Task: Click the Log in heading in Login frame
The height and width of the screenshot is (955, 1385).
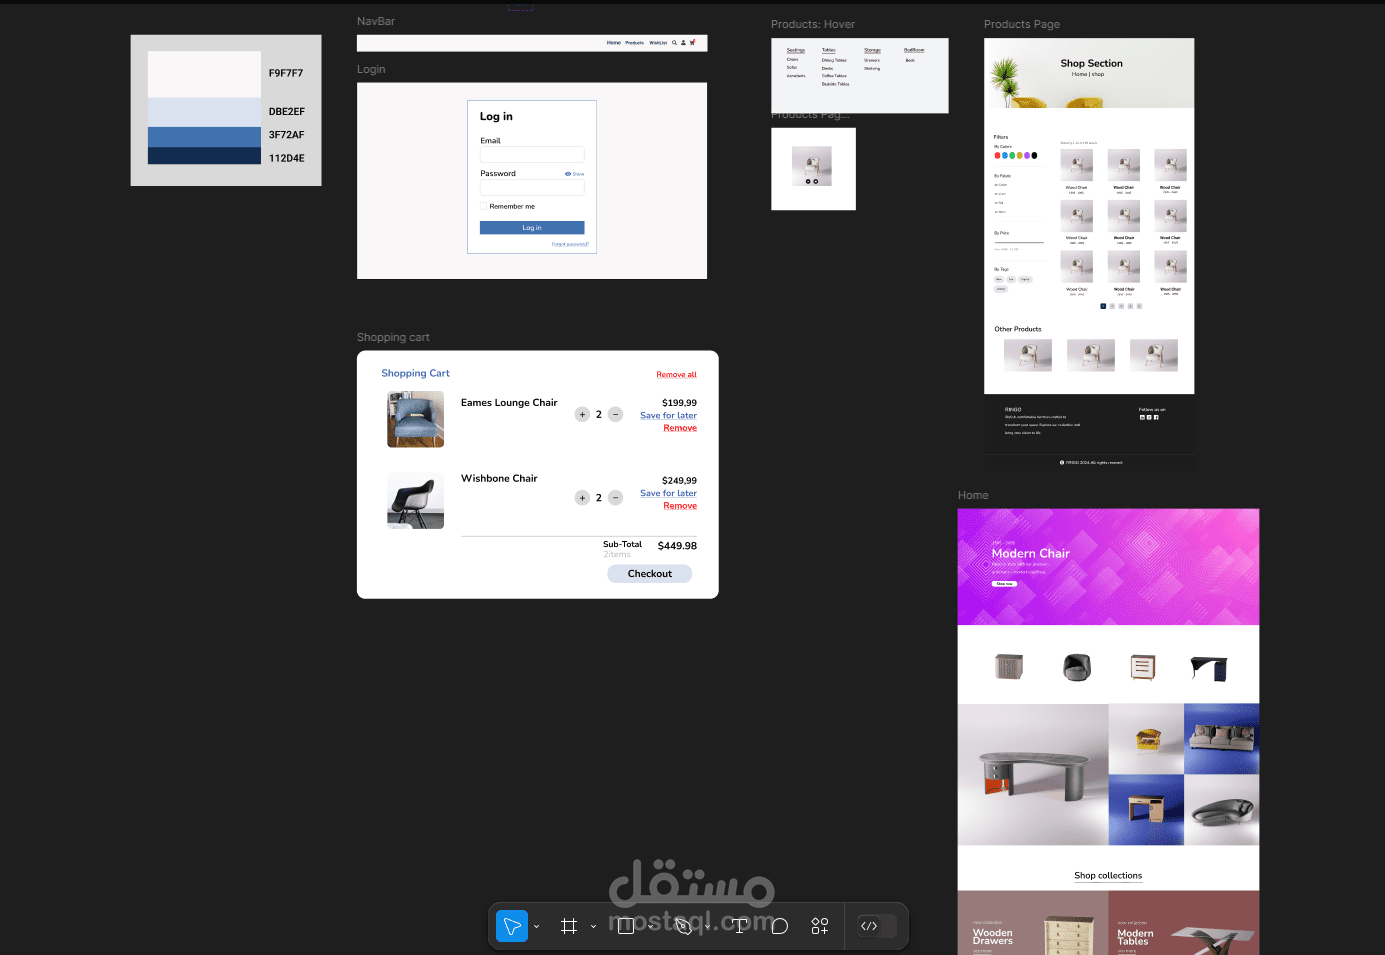Action: (x=496, y=116)
